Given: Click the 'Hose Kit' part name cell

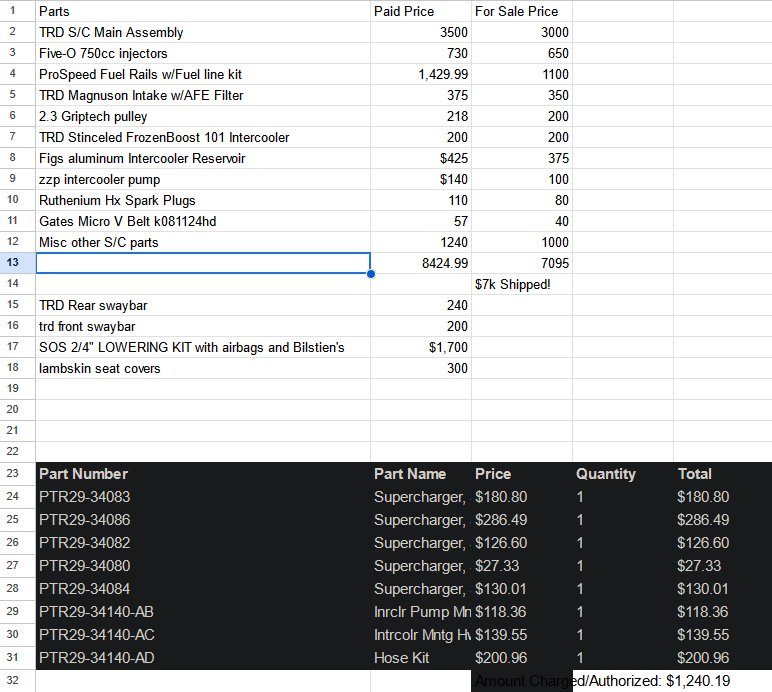Looking at the screenshot, I should click(x=420, y=658).
